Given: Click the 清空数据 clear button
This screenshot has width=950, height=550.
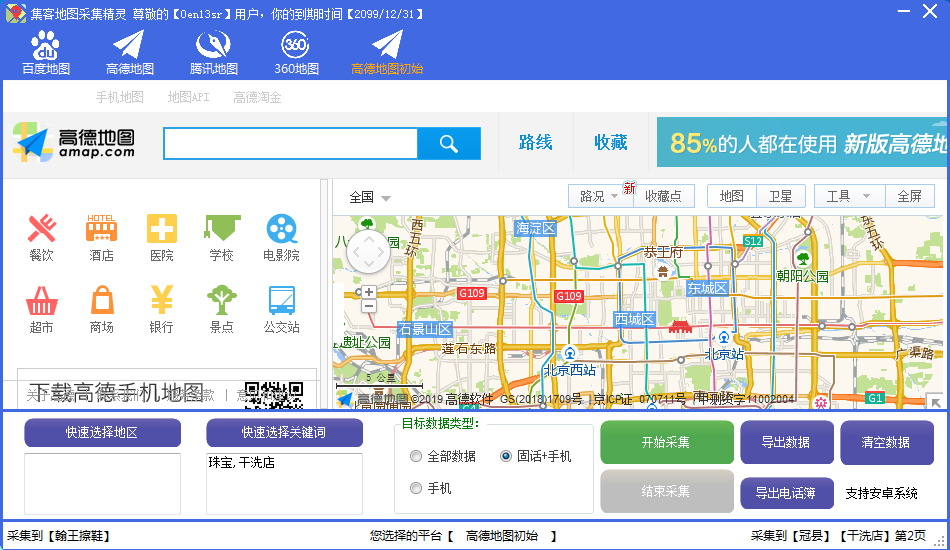Looking at the screenshot, I should (x=886, y=442).
